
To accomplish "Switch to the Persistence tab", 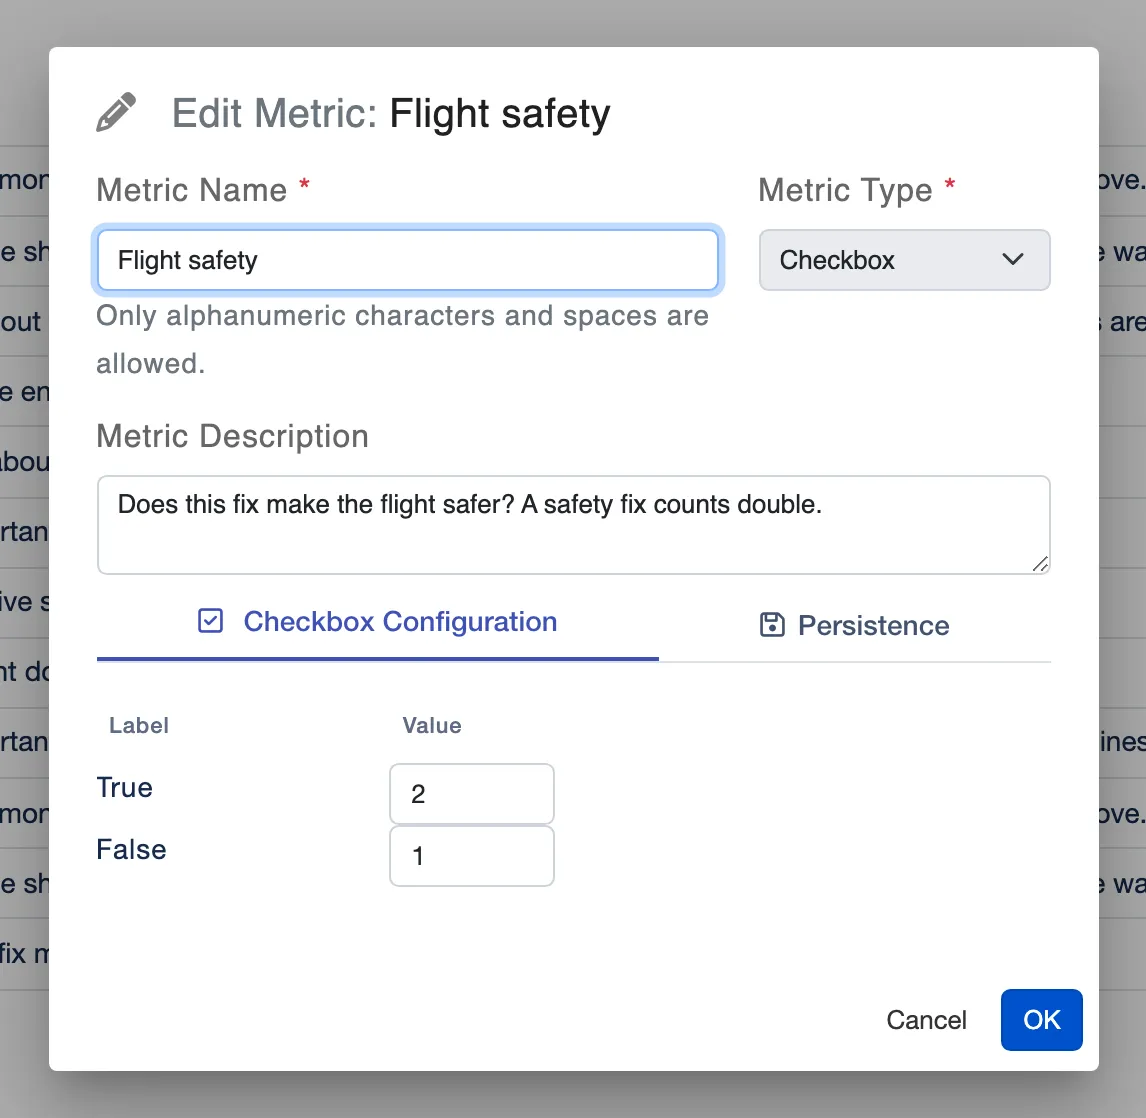I will [854, 625].
